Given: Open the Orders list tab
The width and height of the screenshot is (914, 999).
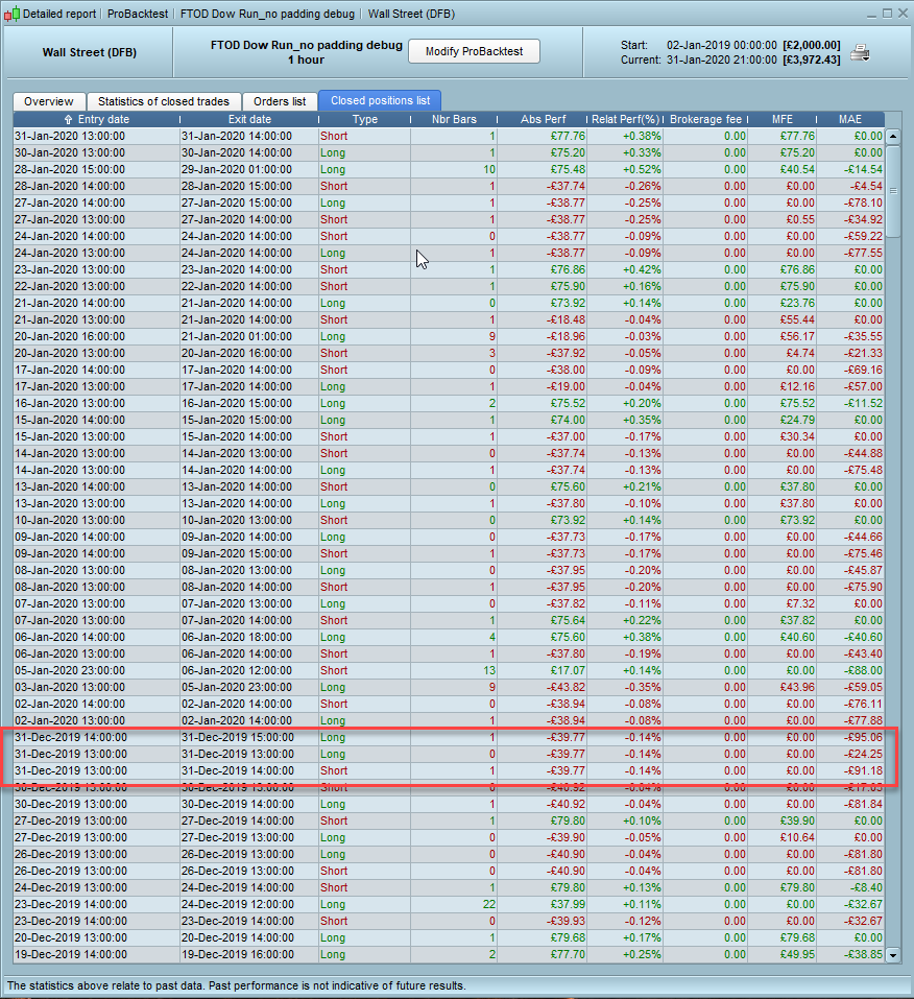Looking at the screenshot, I should coord(280,101).
